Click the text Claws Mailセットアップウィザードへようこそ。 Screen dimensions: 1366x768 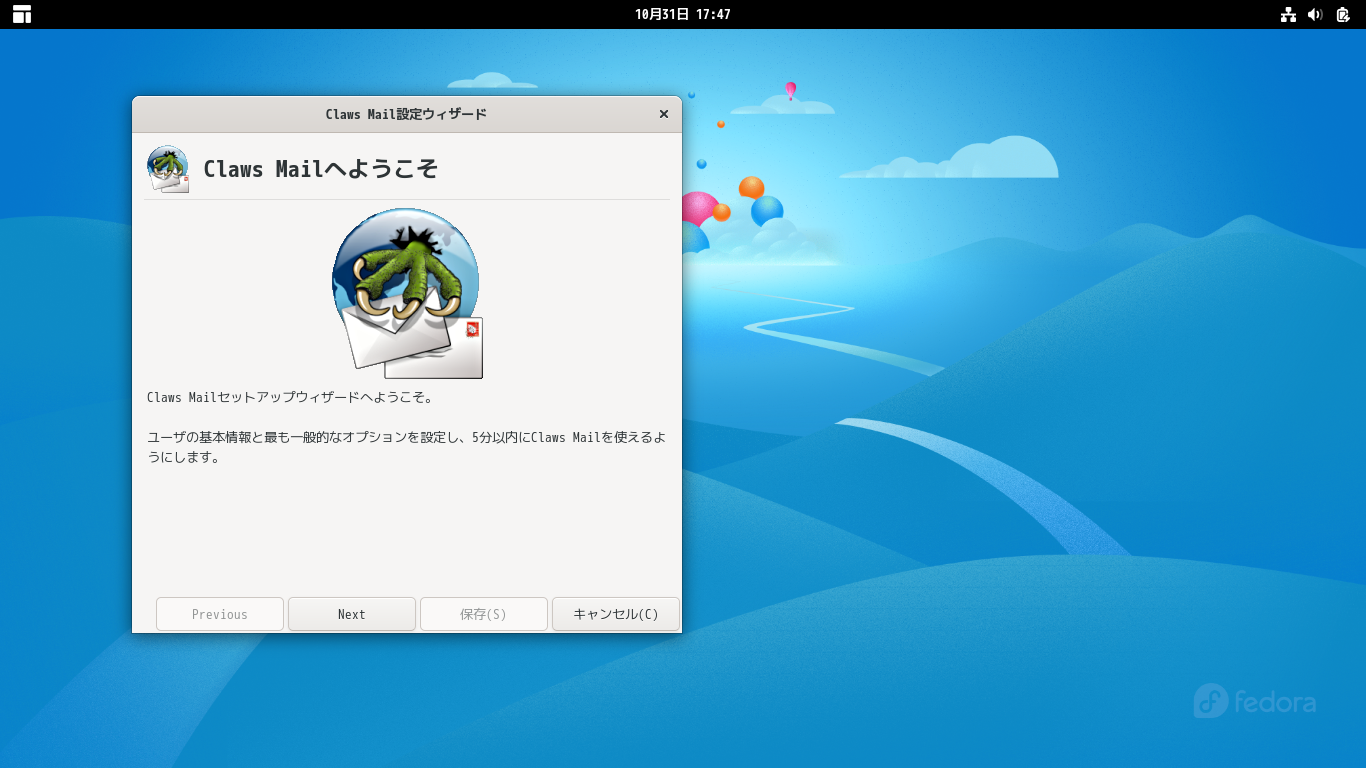290,397
